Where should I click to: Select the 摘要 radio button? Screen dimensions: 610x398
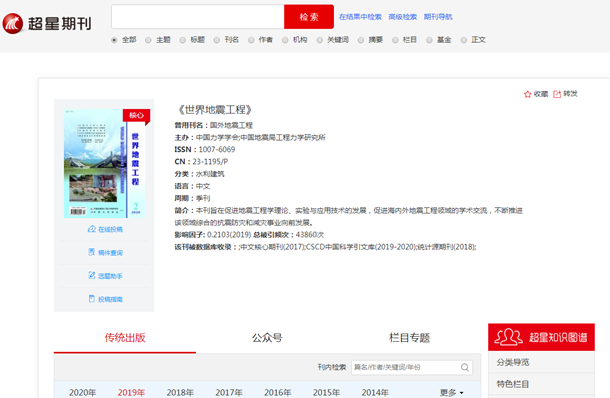[361, 40]
